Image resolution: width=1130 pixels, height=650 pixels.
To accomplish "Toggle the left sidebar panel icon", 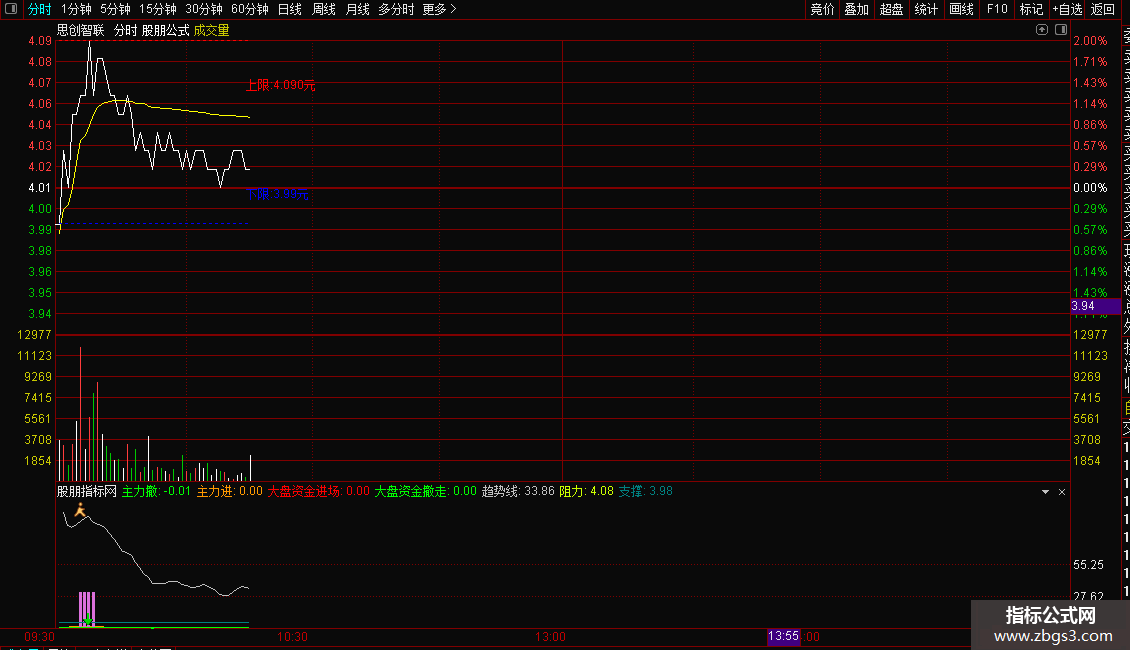I will pyautogui.click(x=11, y=9).
